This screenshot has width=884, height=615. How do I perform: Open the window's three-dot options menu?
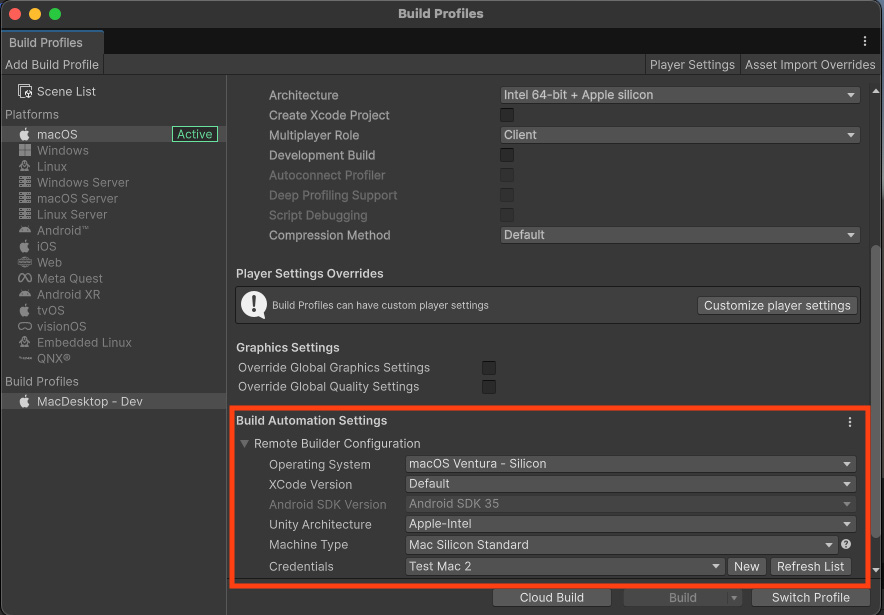point(864,41)
